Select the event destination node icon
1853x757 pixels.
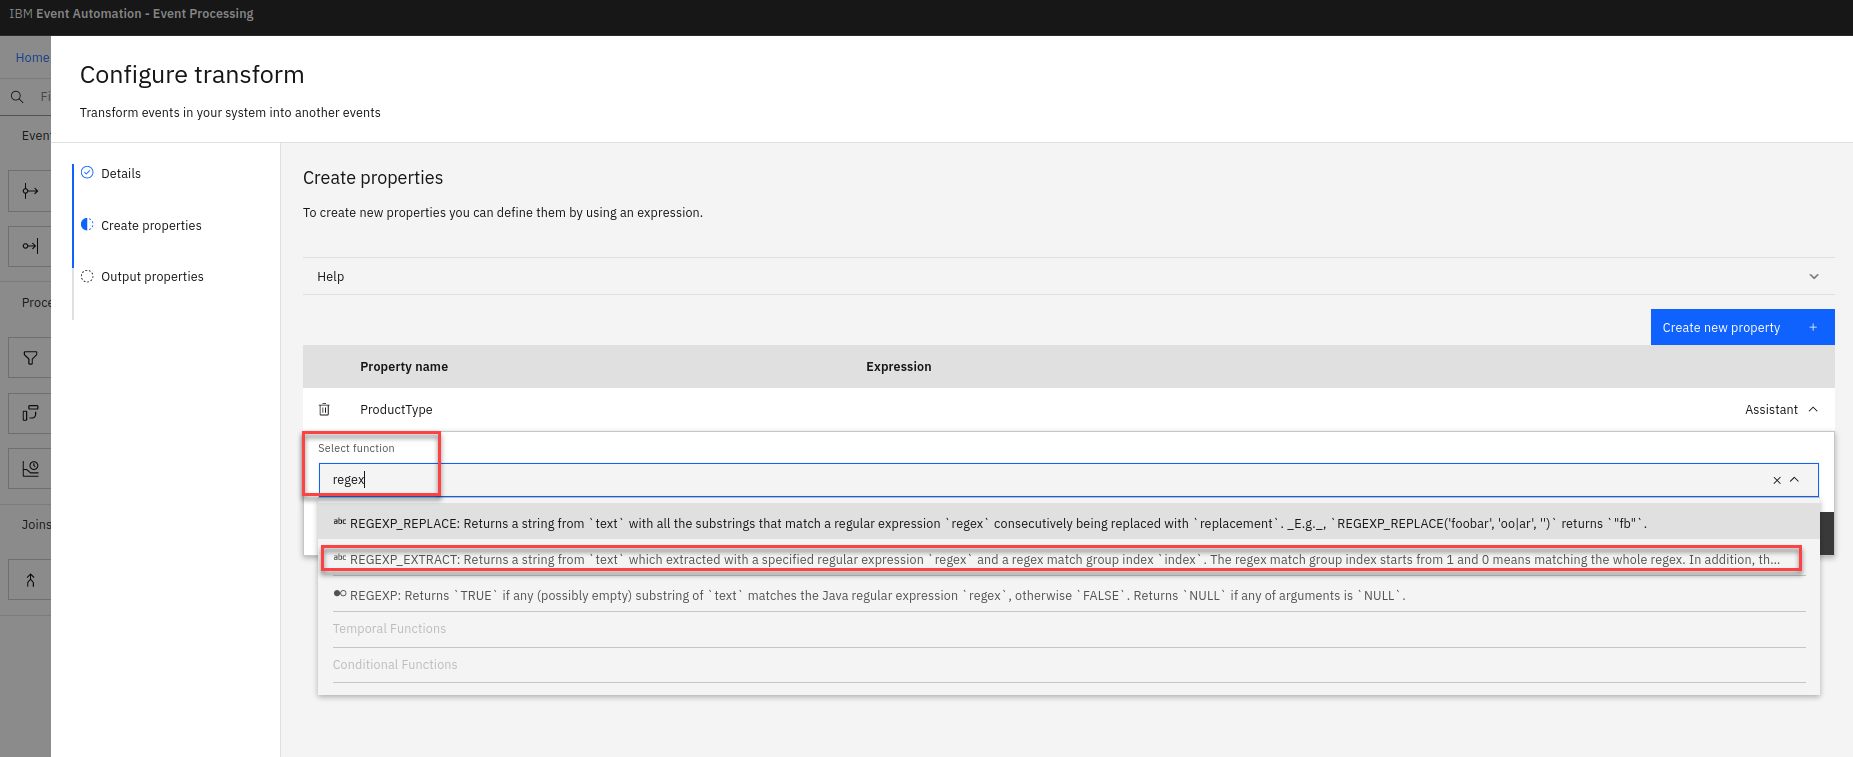click(x=30, y=246)
